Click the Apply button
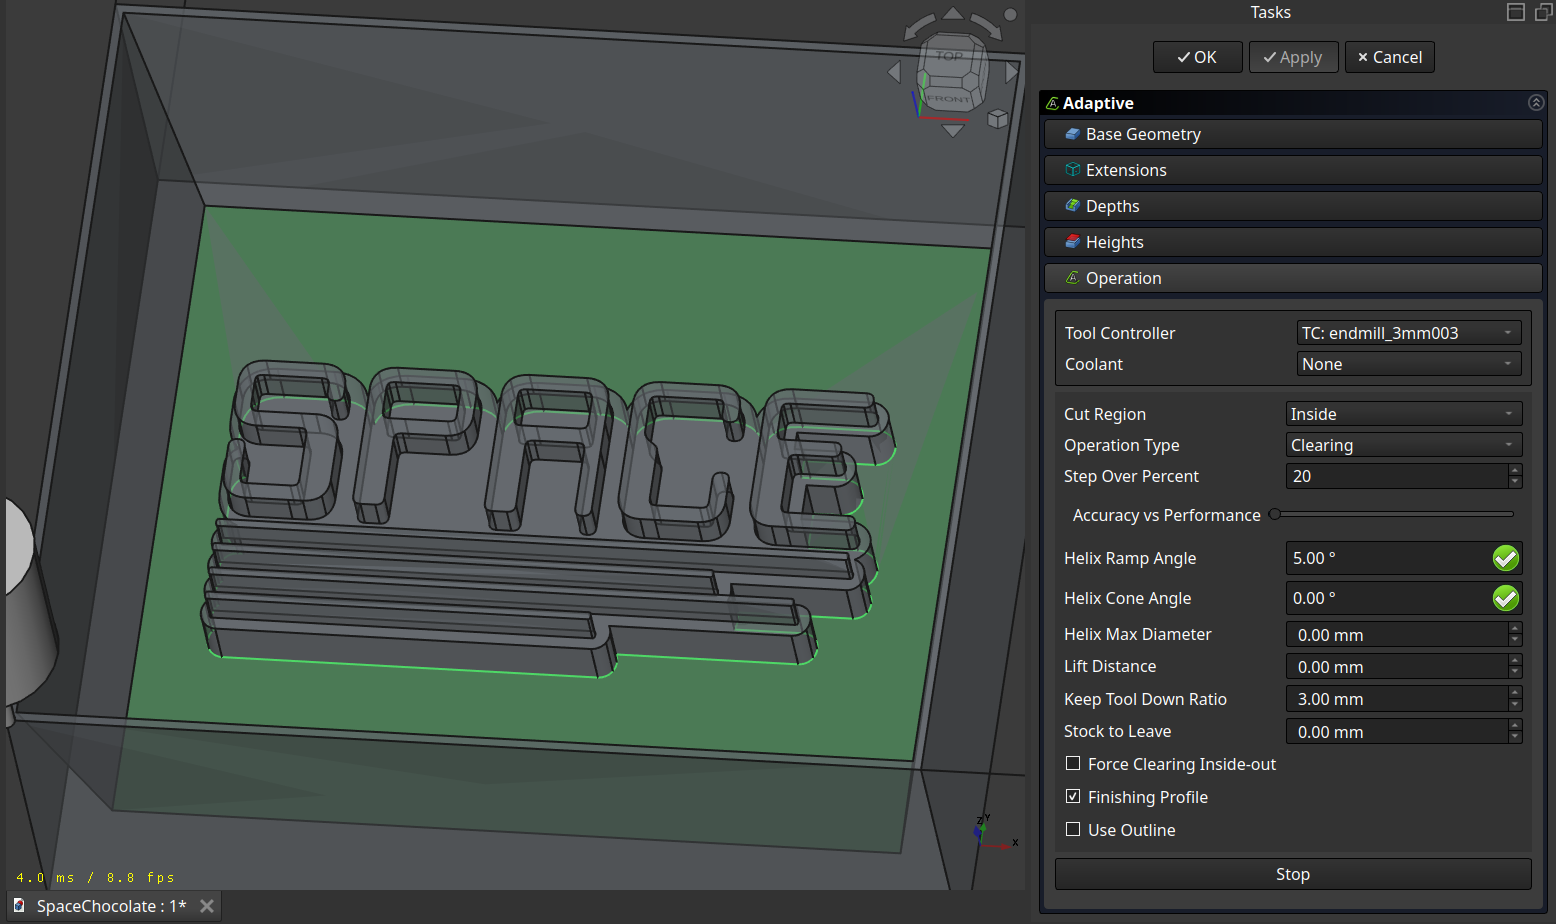 (x=1293, y=57)
